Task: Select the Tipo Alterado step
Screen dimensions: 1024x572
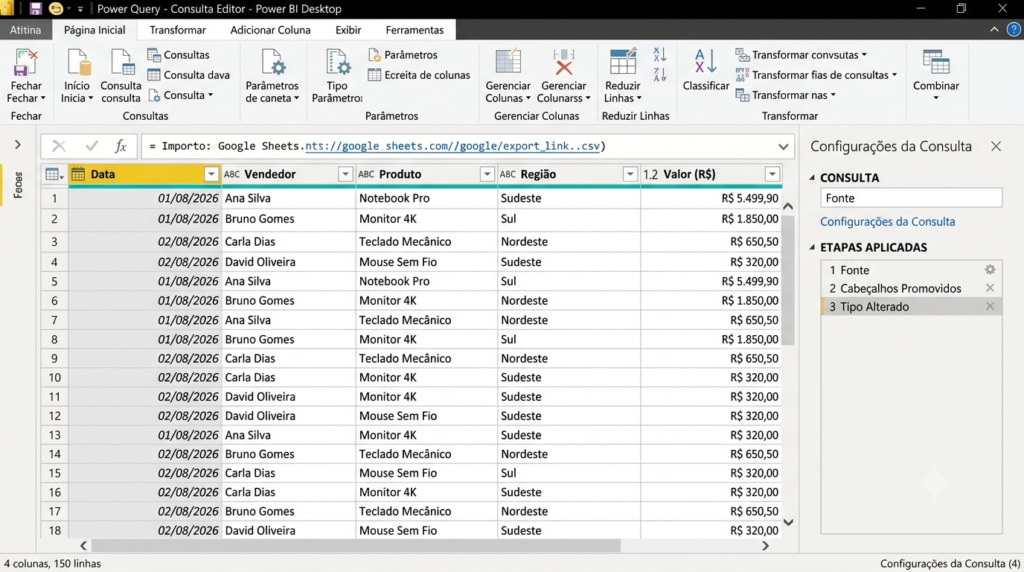Action: click(911, 306)
